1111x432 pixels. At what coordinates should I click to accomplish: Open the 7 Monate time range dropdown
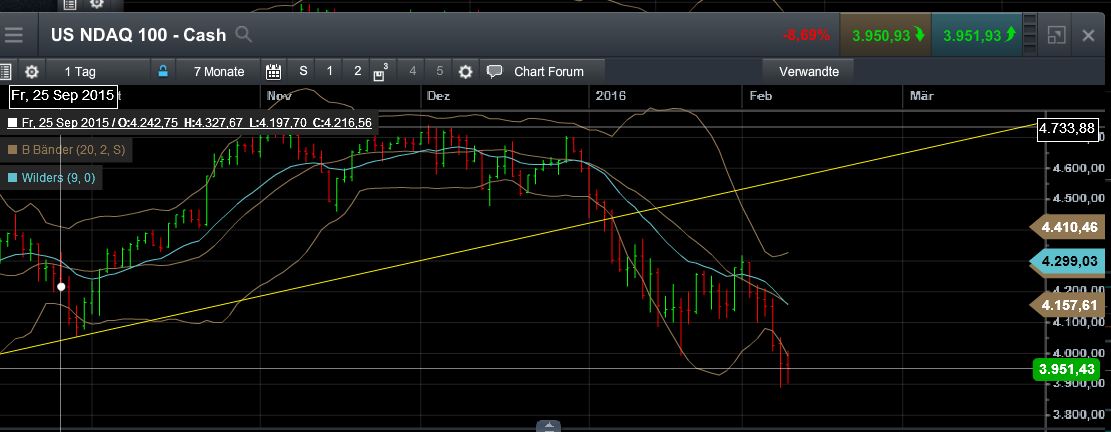point(219,72)
